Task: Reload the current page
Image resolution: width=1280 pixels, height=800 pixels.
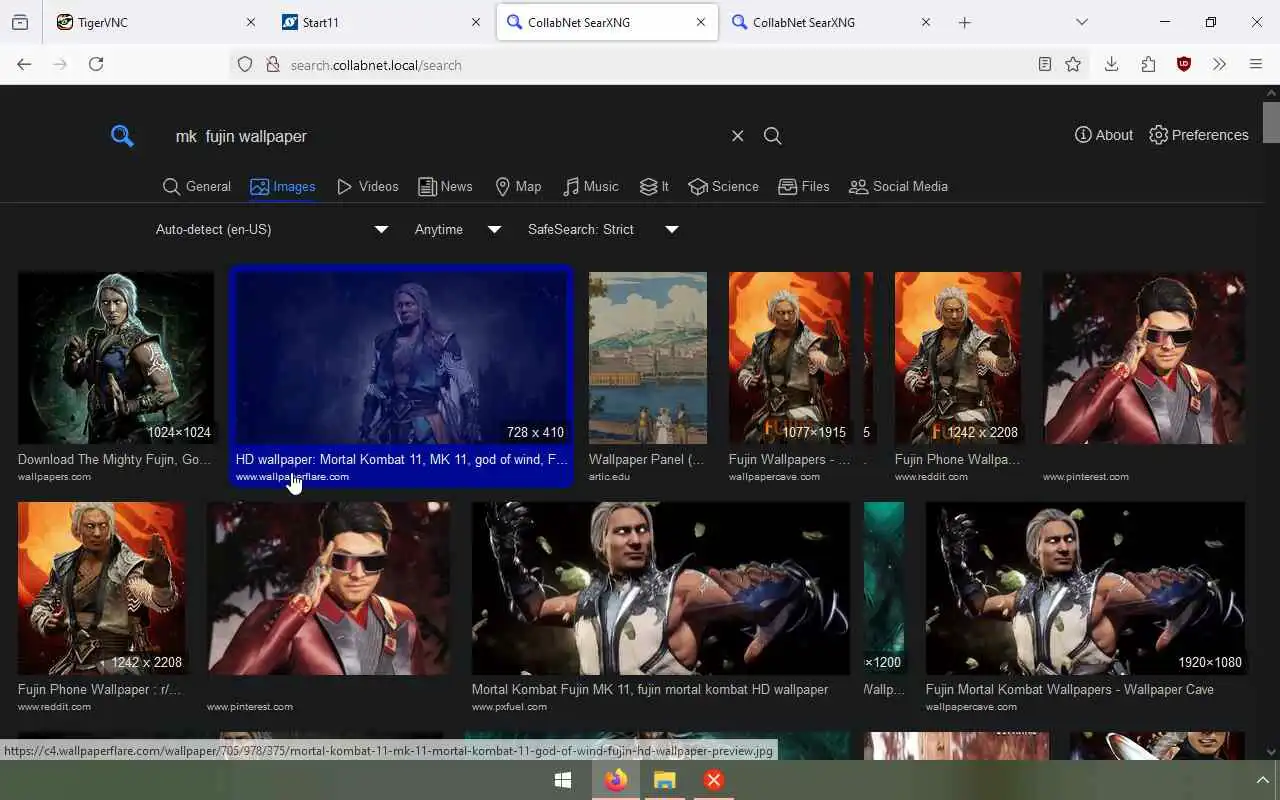Action: click(x=96, y=64)
